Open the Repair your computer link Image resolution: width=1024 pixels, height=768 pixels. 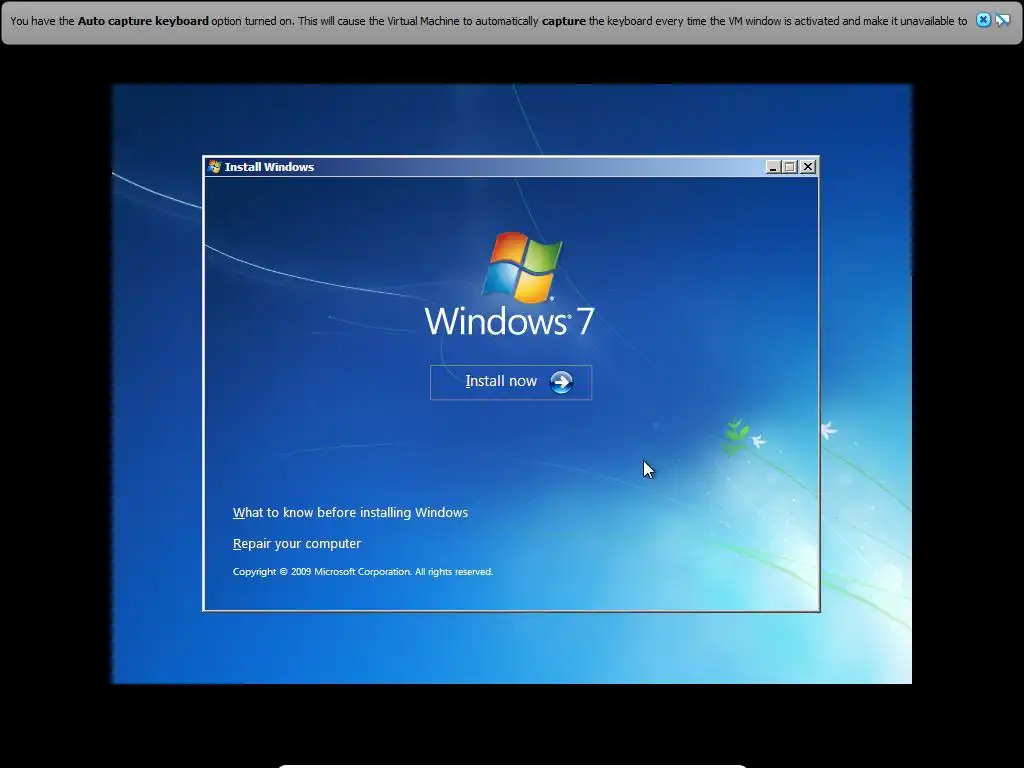(x=296, y=543)
